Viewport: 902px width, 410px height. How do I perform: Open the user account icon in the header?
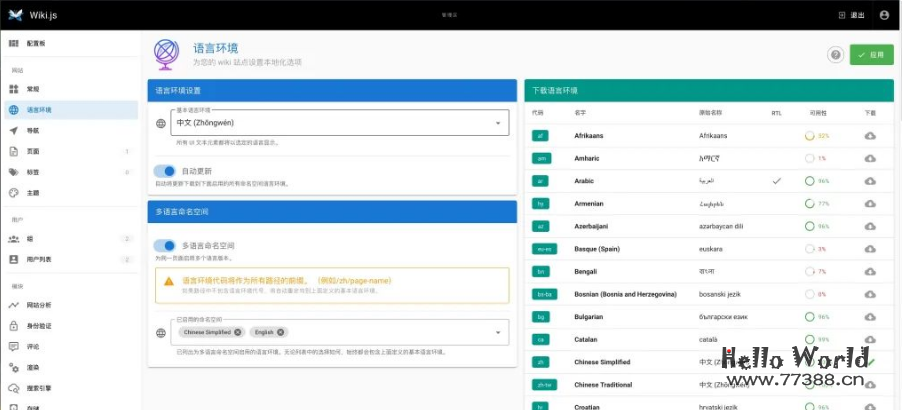click(x=884, y=15)
